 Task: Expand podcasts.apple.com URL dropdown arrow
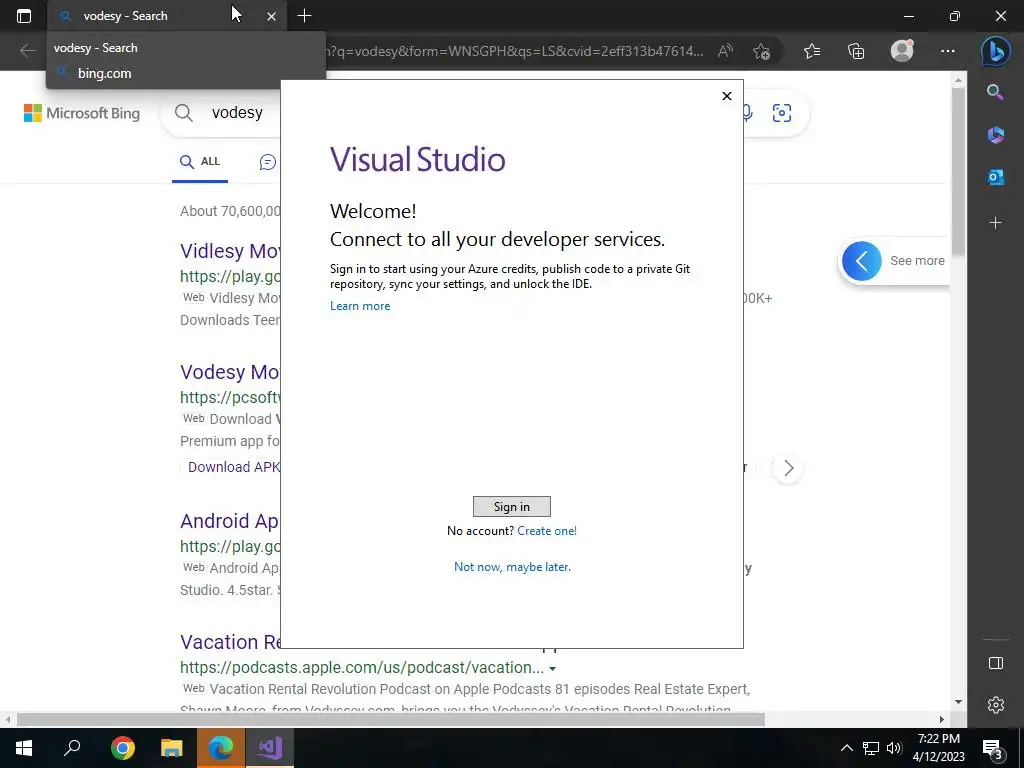click(x=552, y=669)
